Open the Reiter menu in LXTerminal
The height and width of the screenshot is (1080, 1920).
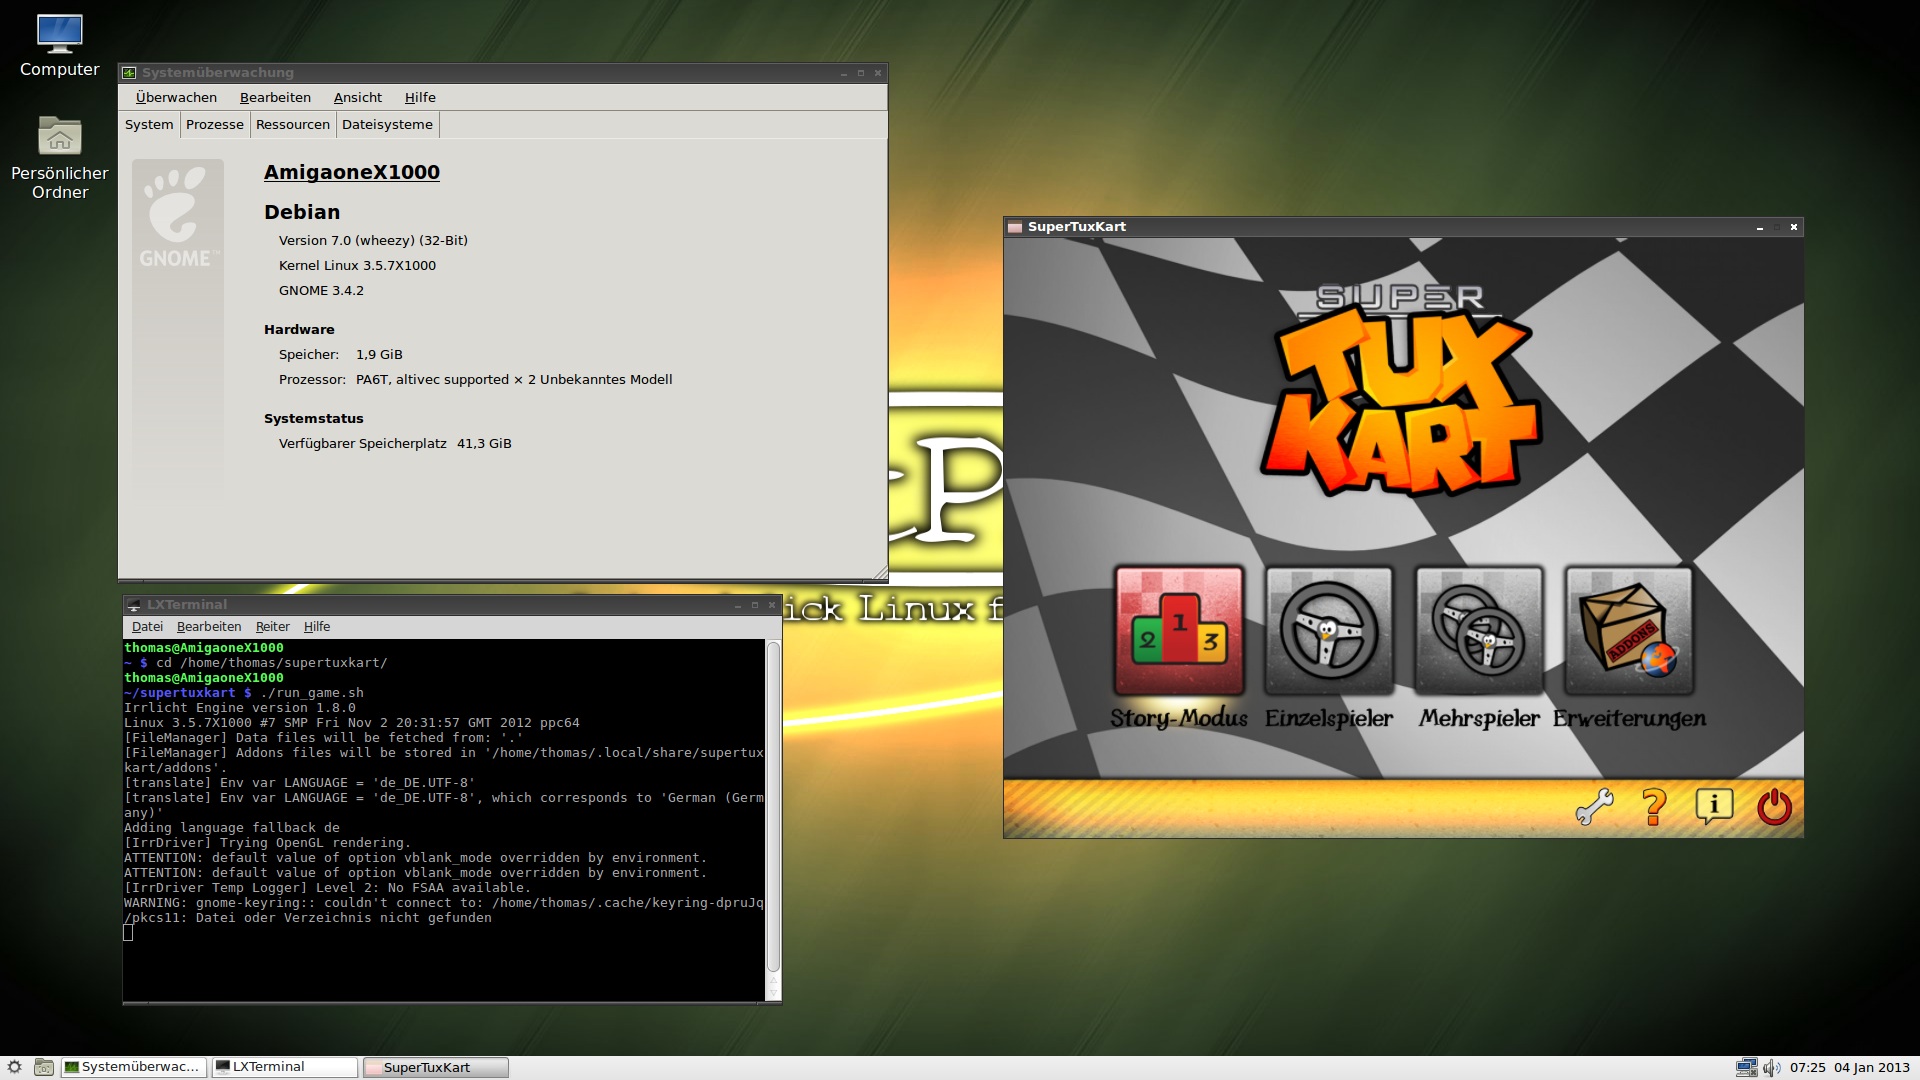coord(272,626)
